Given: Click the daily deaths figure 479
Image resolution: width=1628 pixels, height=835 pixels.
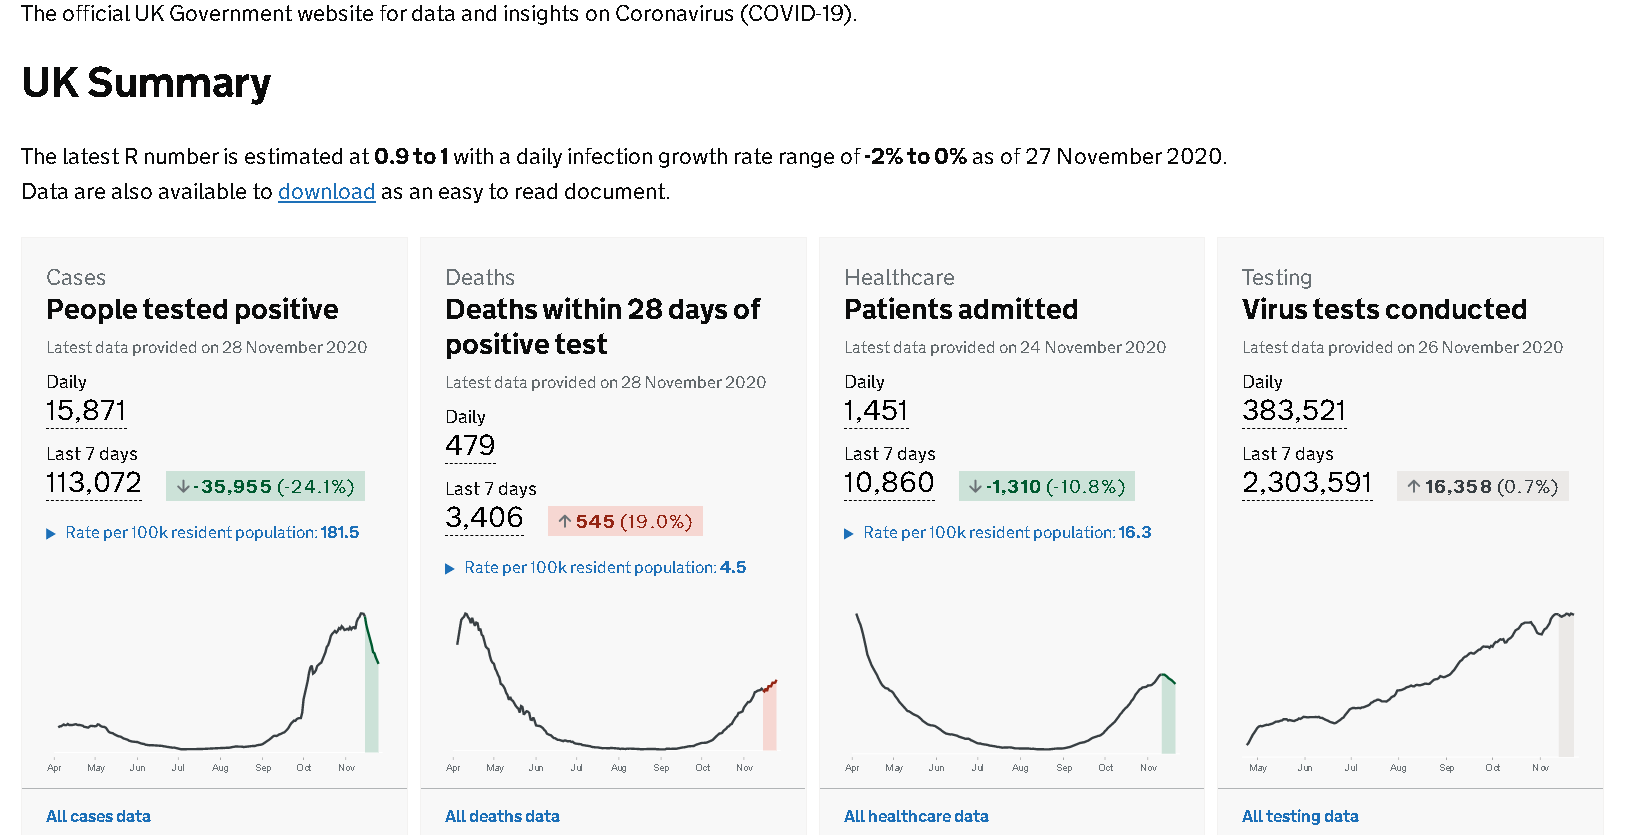Looking at the screenshot, I should [x=470, y=446].
